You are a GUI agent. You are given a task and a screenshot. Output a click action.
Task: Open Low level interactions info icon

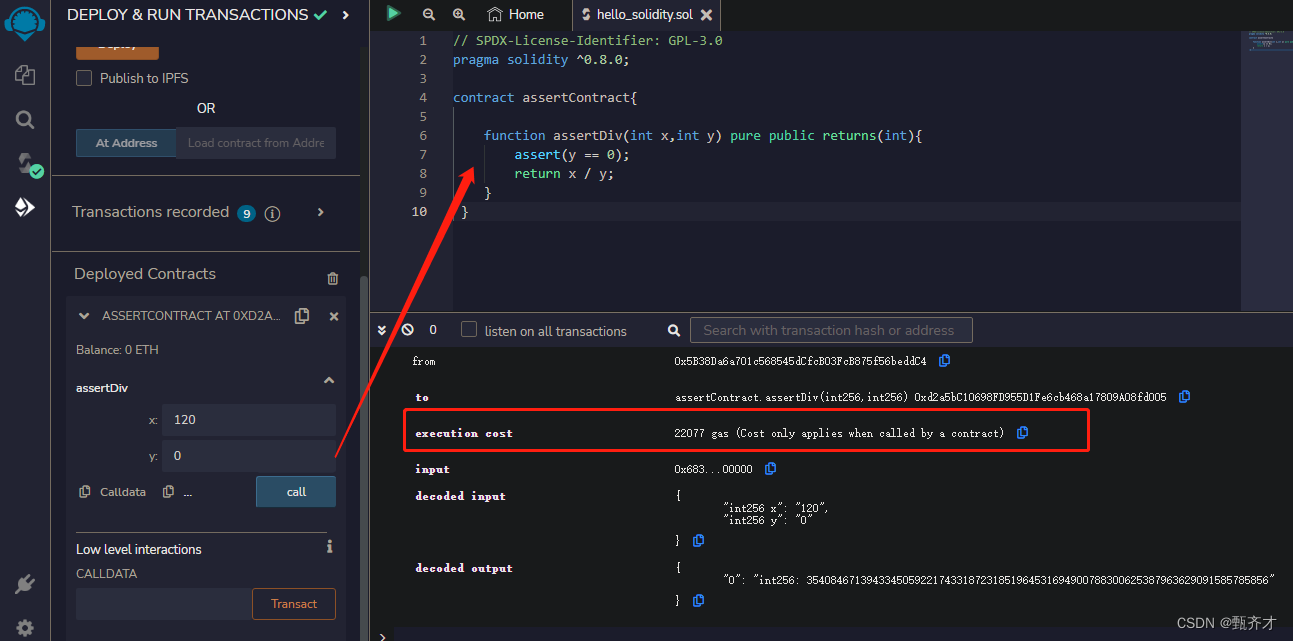click(329, 547)
